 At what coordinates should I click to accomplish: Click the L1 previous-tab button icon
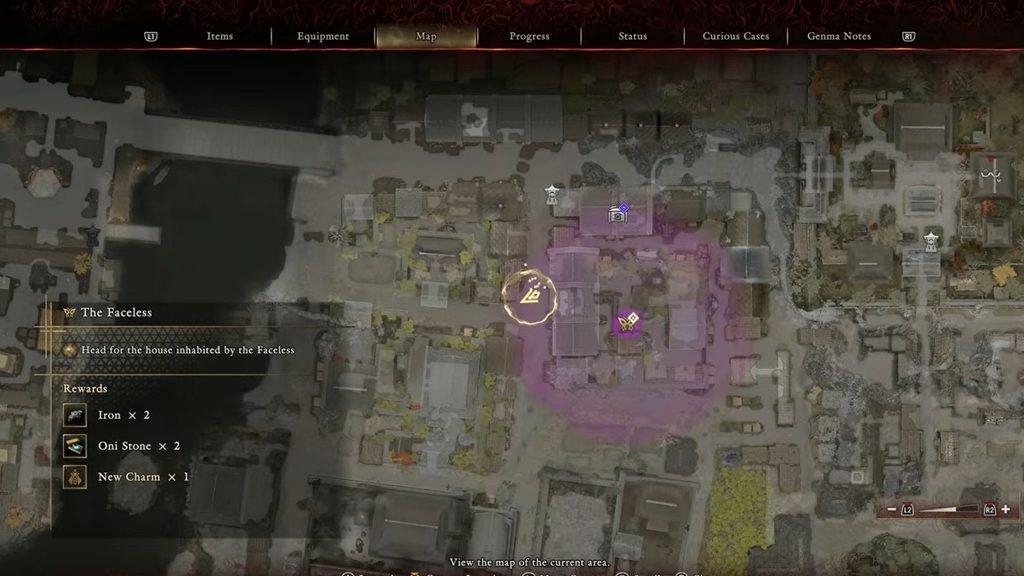[151, 37]
